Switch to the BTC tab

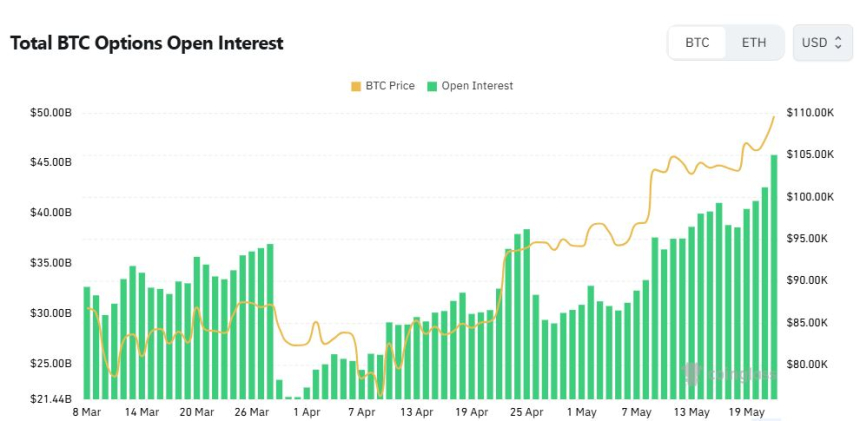pyautogui.click(x=697, y=43)
